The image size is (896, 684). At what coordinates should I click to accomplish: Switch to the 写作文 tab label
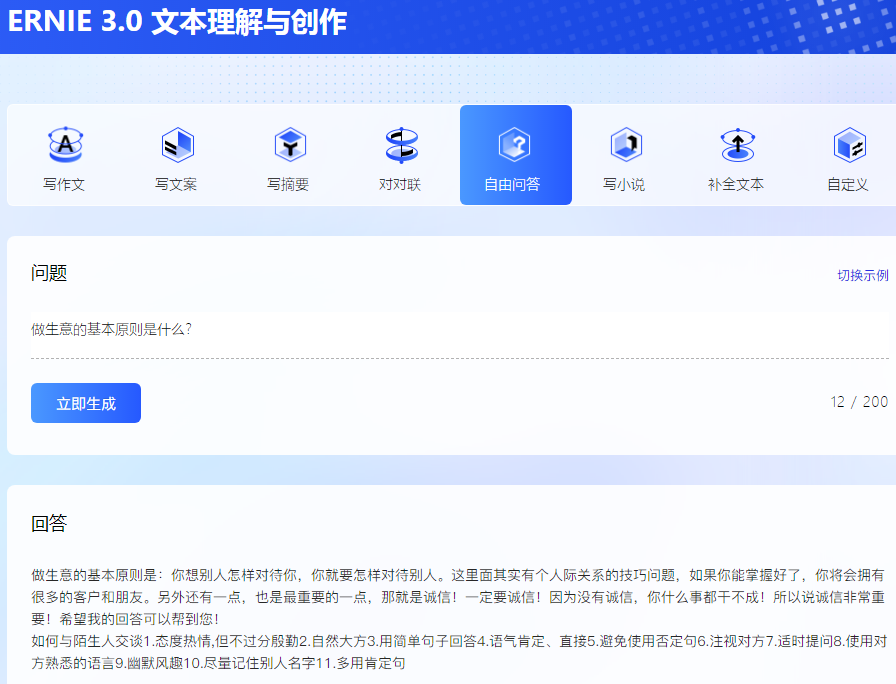pyautogui.click(x=64, y=185)
